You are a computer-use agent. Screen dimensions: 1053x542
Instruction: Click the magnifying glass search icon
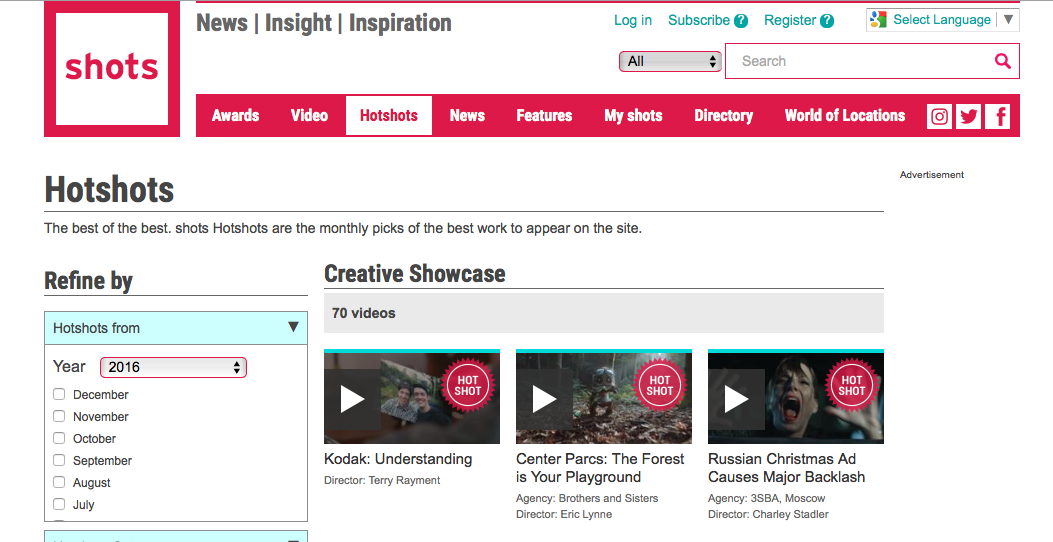[x=1003, y=61]
